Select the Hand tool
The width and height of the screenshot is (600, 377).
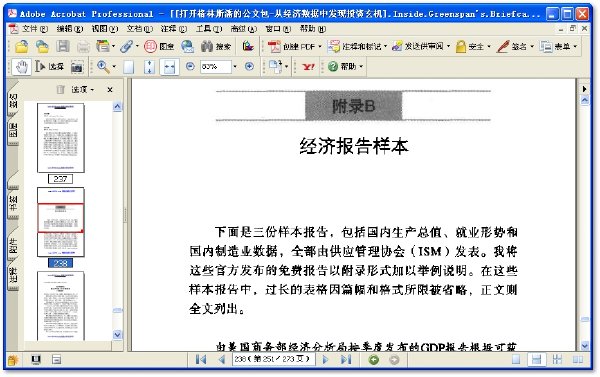[22, 67]
